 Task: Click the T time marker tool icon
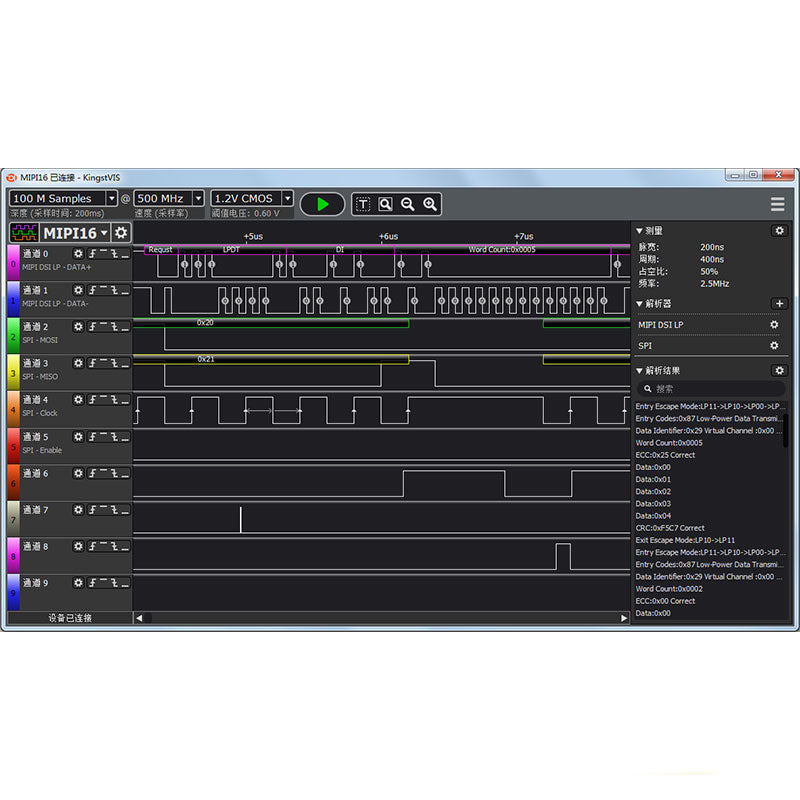[x=362, y=204]
